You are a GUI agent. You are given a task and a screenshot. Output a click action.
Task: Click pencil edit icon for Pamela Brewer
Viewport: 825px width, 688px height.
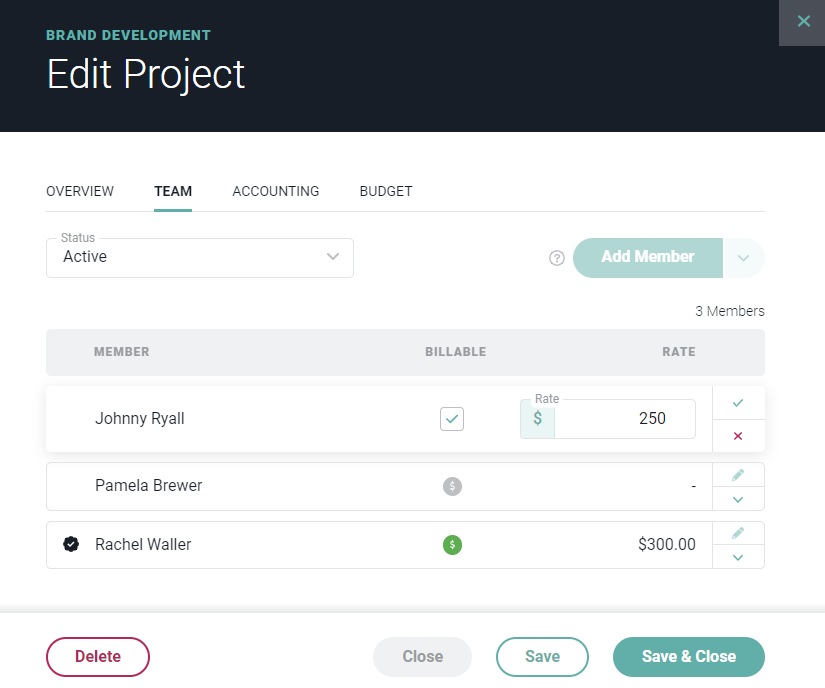(738, 475)
